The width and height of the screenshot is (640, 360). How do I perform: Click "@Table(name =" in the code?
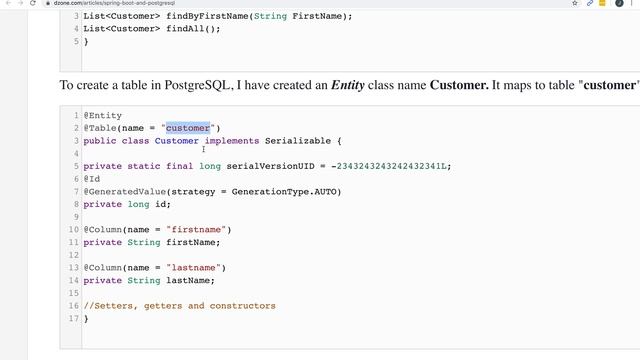[119, 128]
